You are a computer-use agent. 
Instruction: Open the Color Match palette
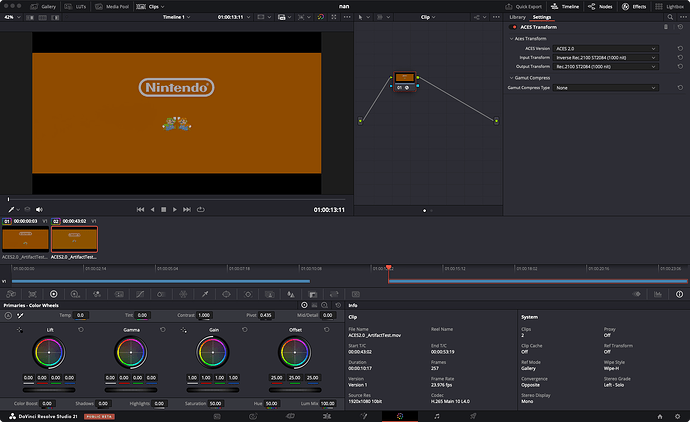[x=32, y=294]
